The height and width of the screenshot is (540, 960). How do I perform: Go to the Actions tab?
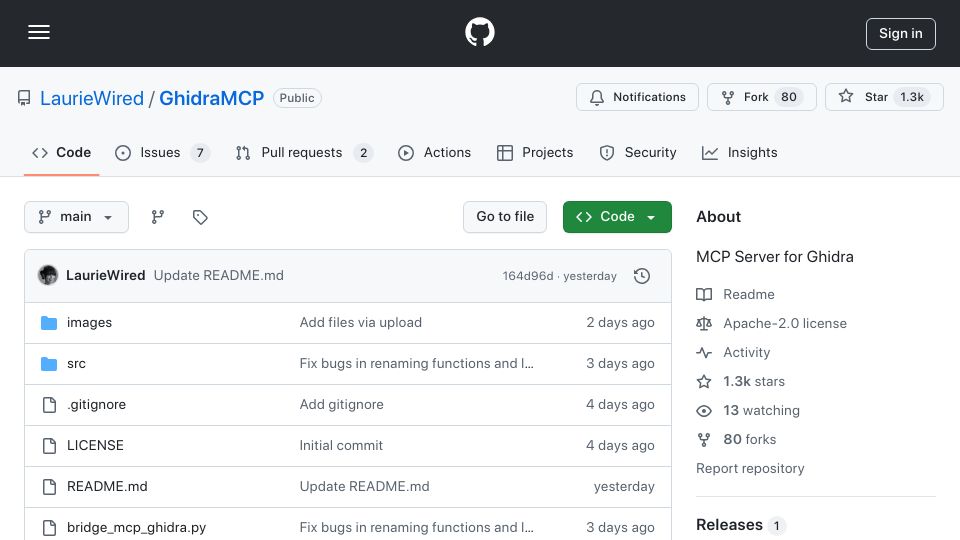click(434, 152)
